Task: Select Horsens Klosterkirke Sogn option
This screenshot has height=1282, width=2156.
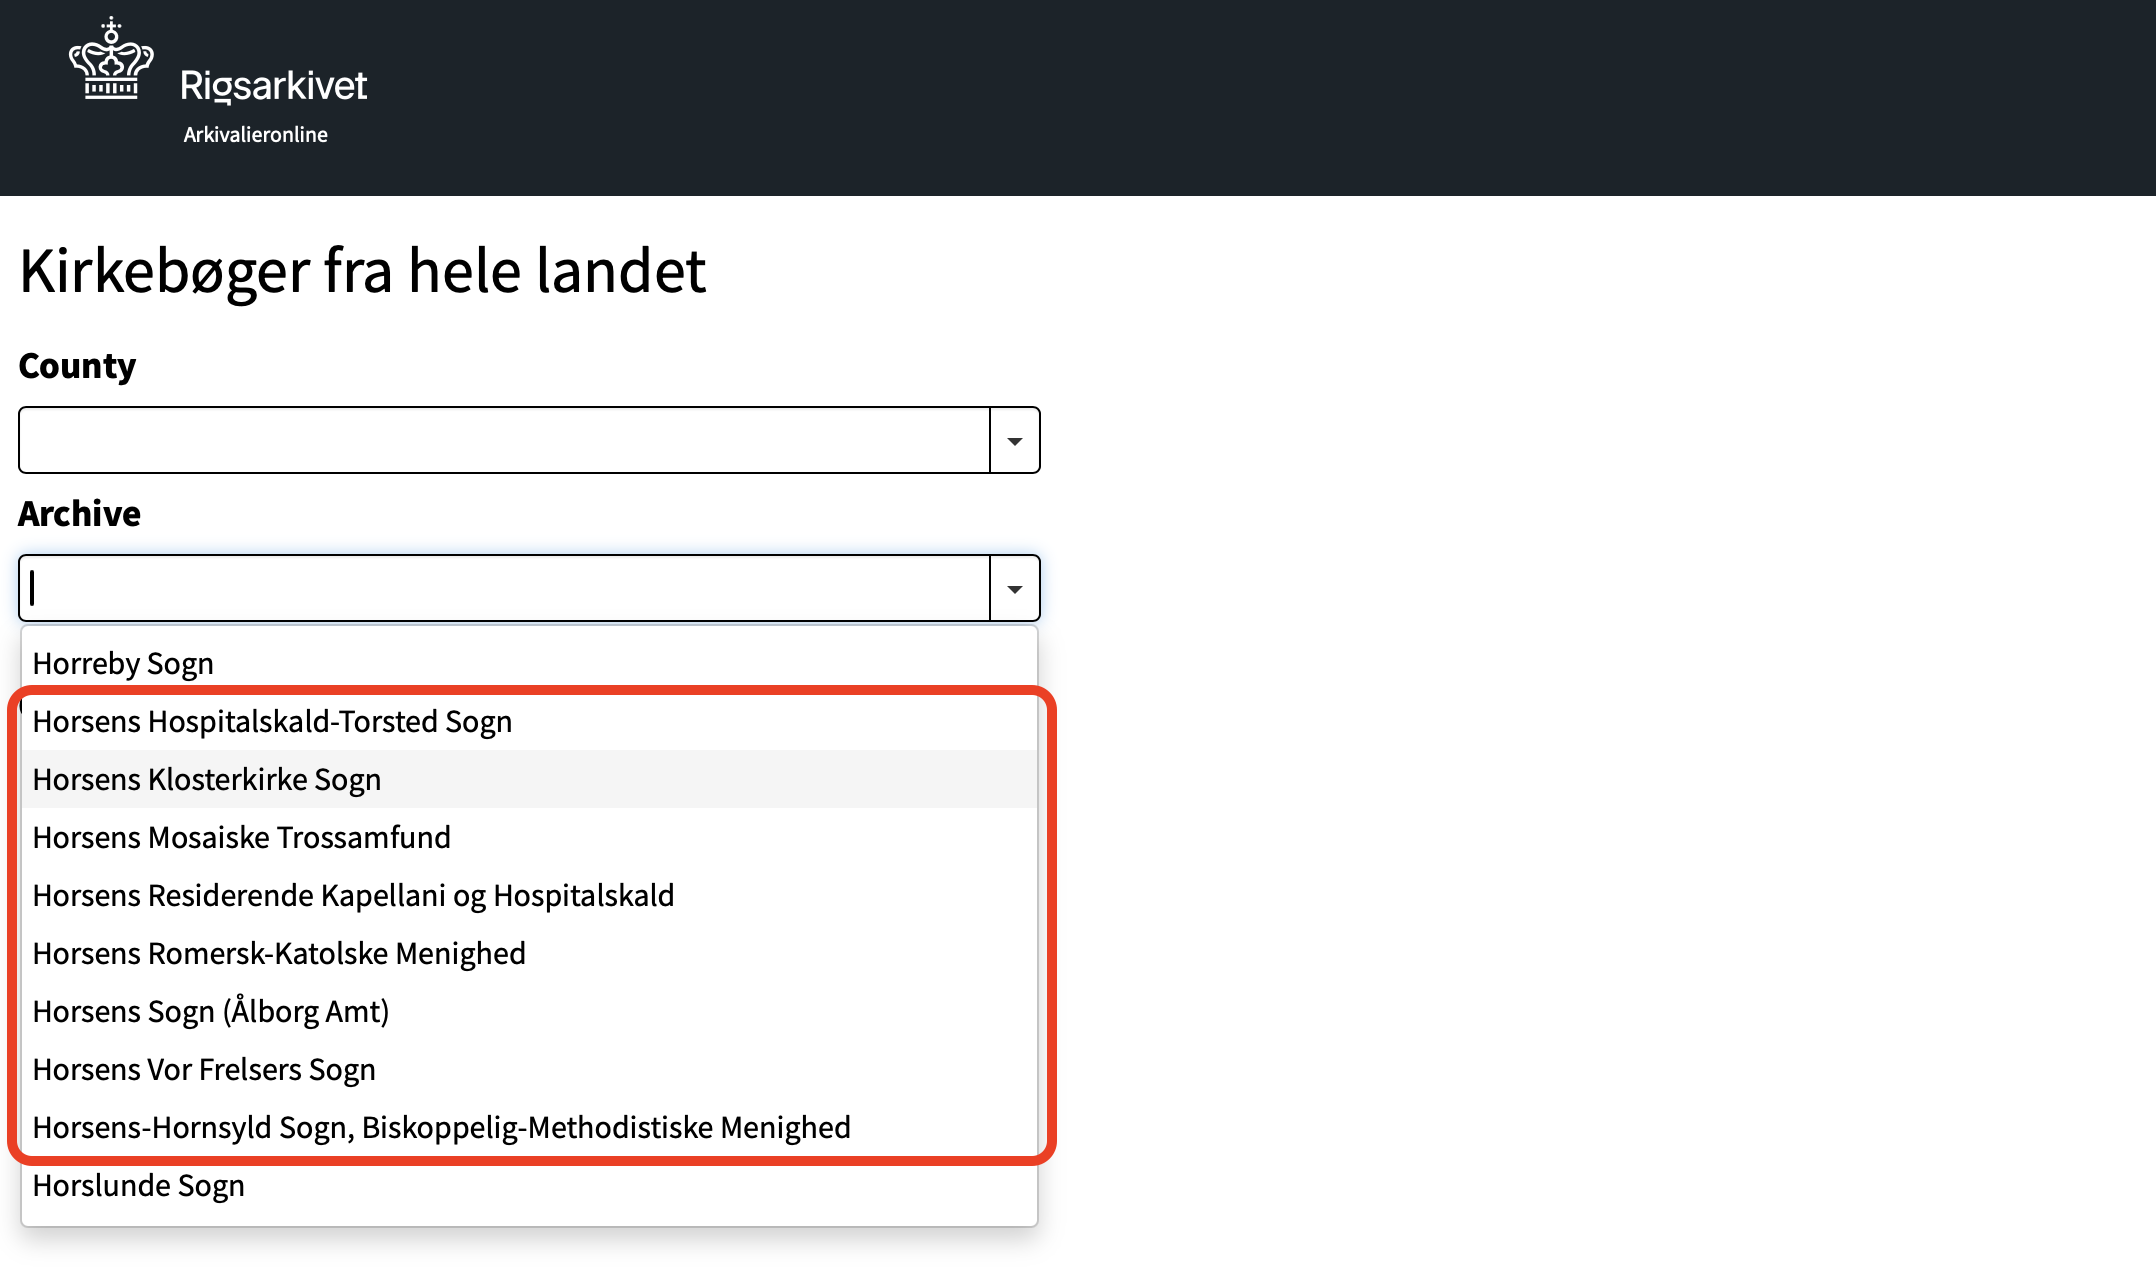Action: point(529,779)
